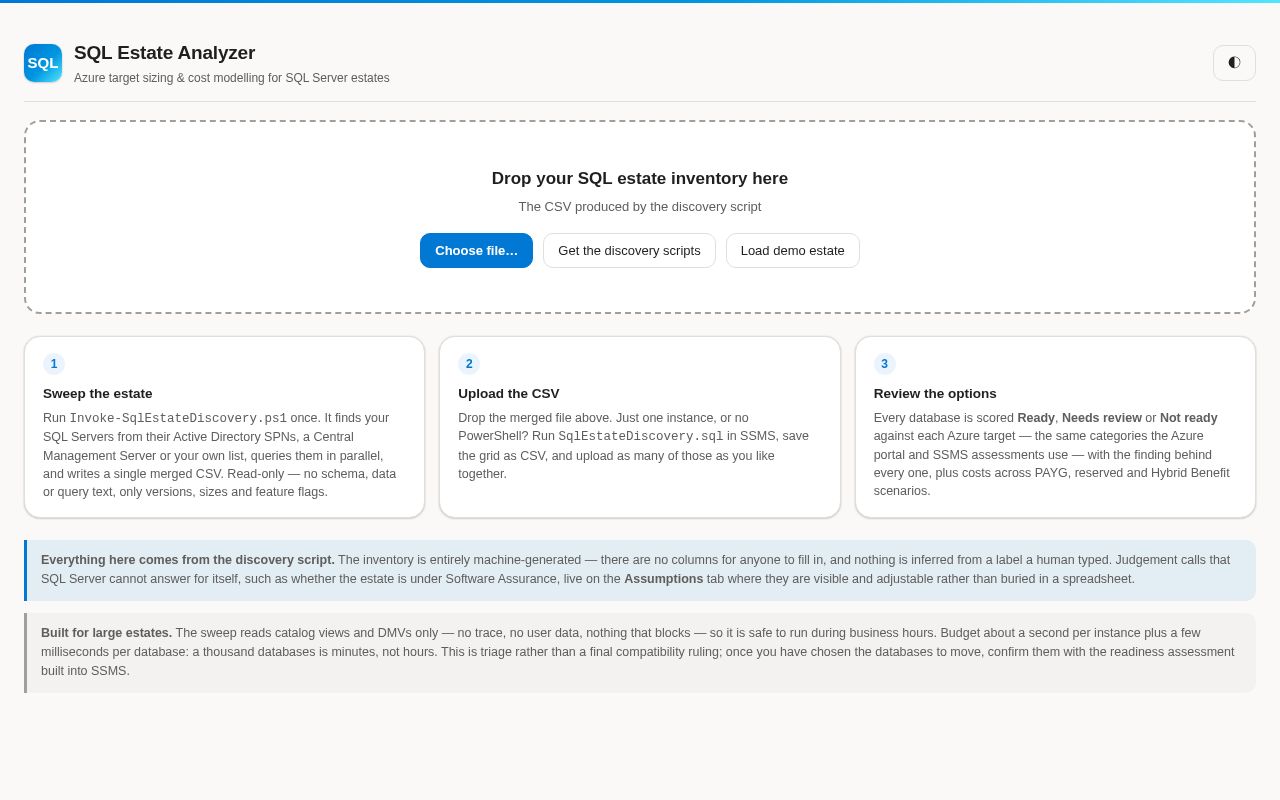Click the SQL Estate Analyzer logo icon
The width and height of the screenshot is (1280, 800).
point(43,63)
